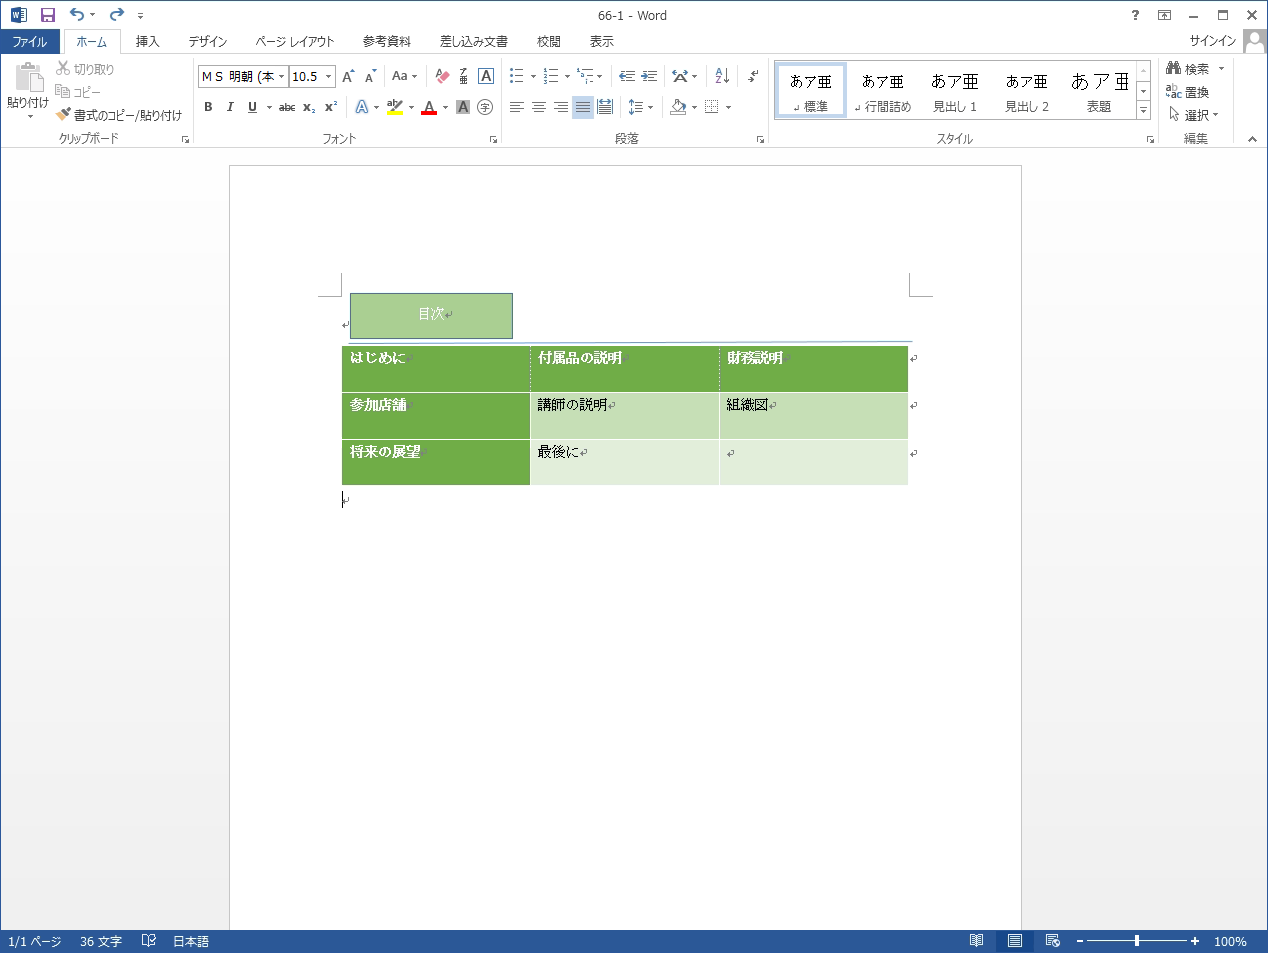This screenshot has width=1268, height=953.
Task: Switch to the ページ レイアウト tab
Action: pos(294,41)
